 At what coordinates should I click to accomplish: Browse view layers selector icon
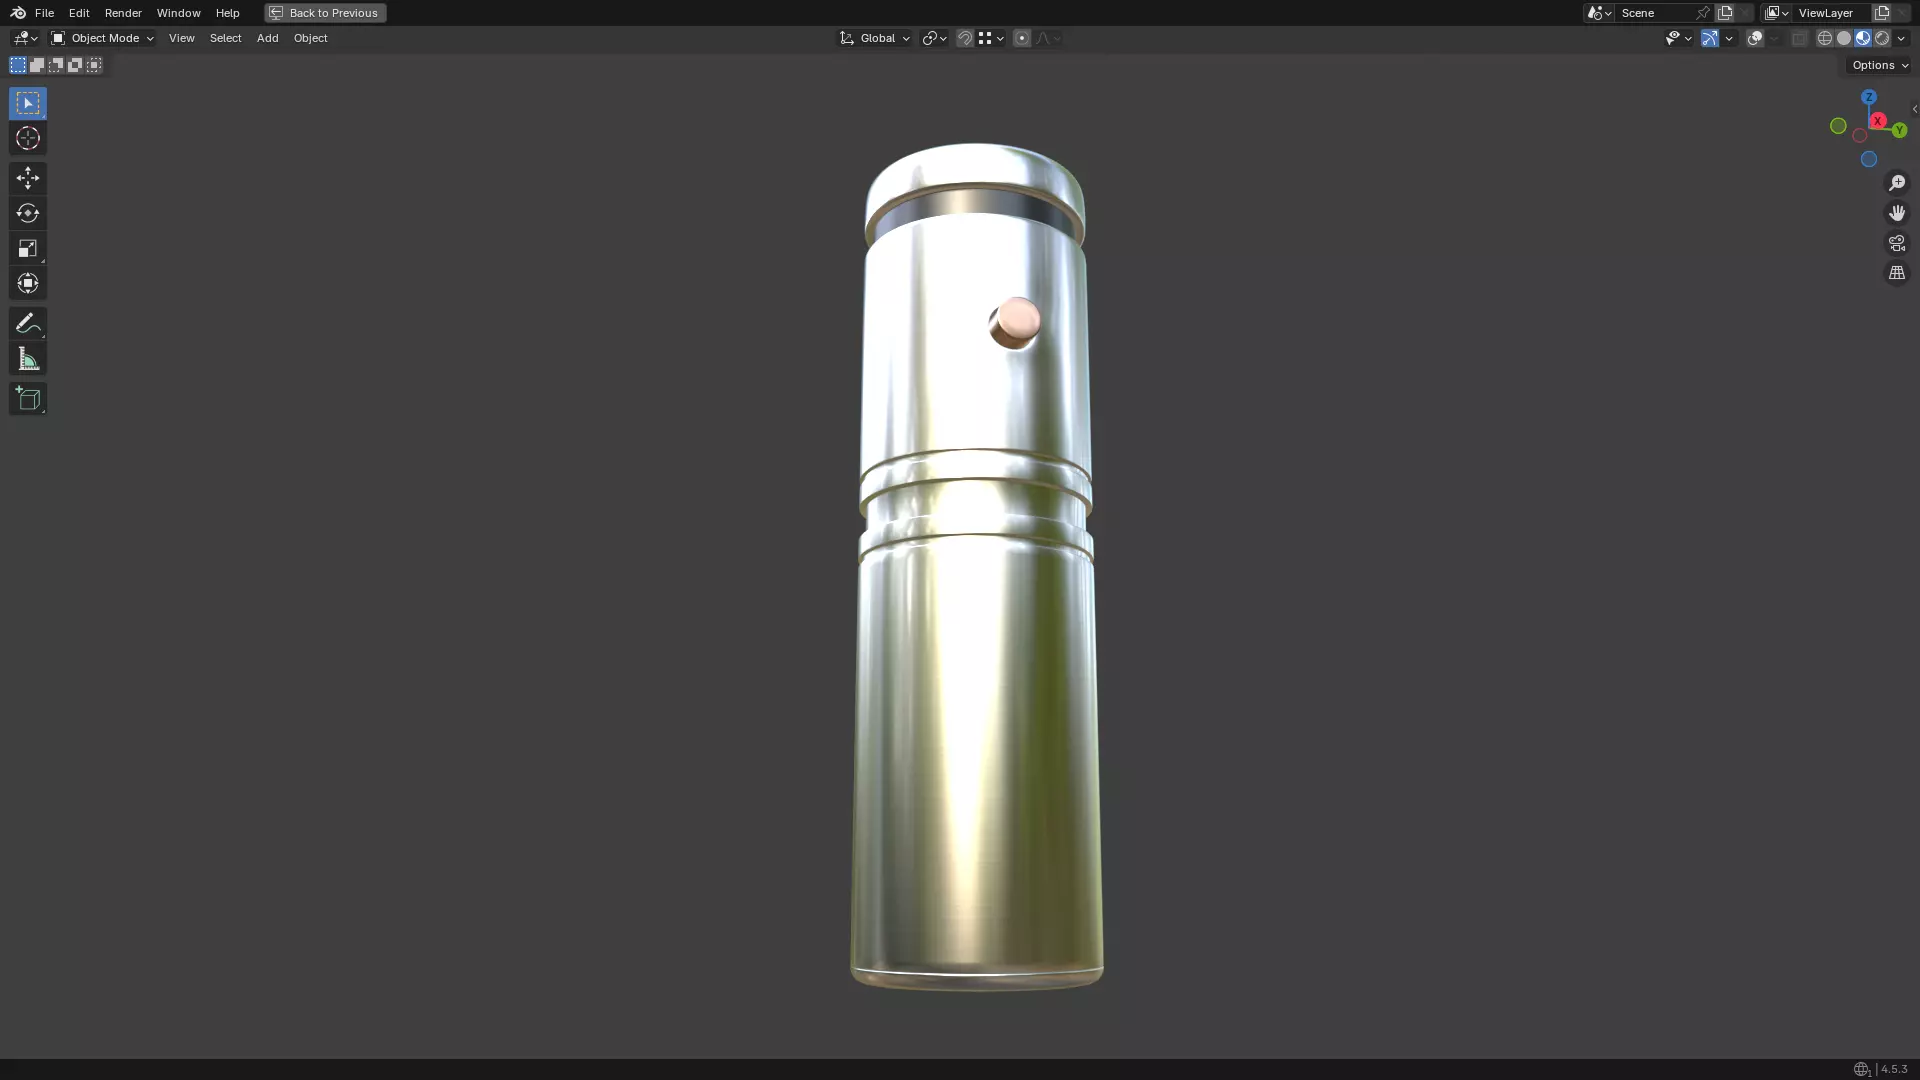pyautogui.click(x=1777, y=13)
